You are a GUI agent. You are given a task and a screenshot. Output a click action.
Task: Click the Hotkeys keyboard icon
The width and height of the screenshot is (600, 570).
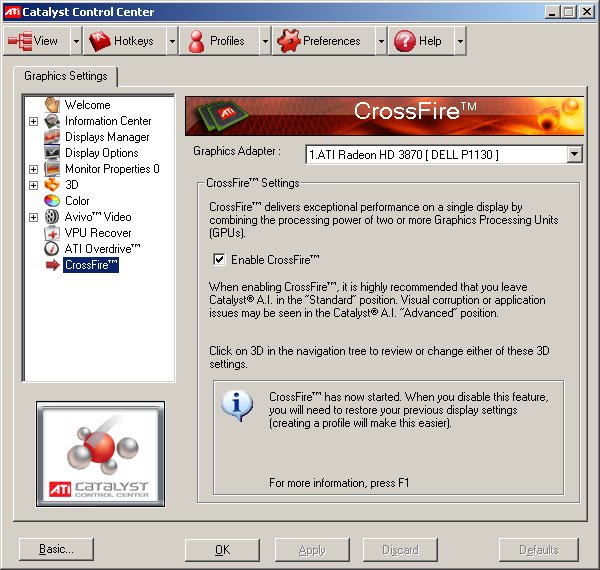[99, 41]
